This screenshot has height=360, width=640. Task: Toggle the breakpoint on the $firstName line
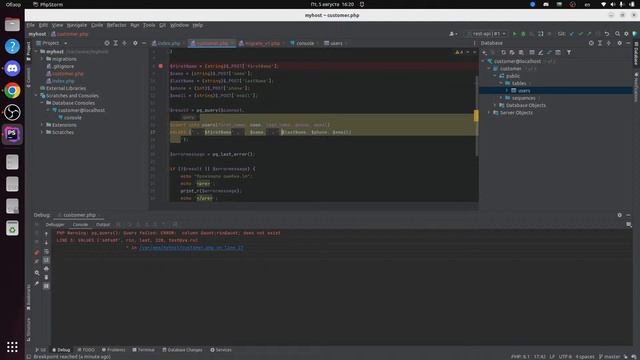click(161, 66)
